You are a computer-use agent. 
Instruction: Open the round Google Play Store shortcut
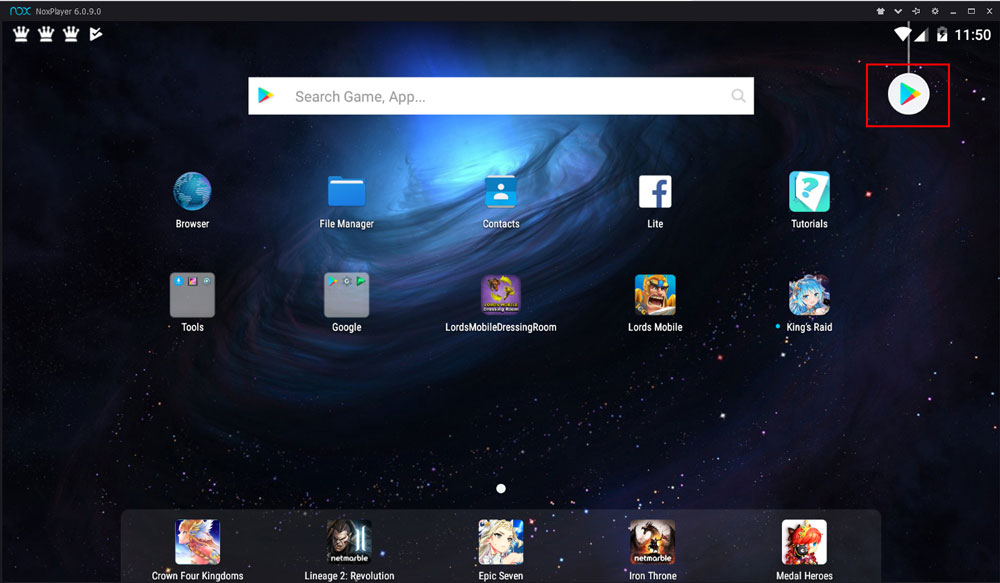[908, 94]
